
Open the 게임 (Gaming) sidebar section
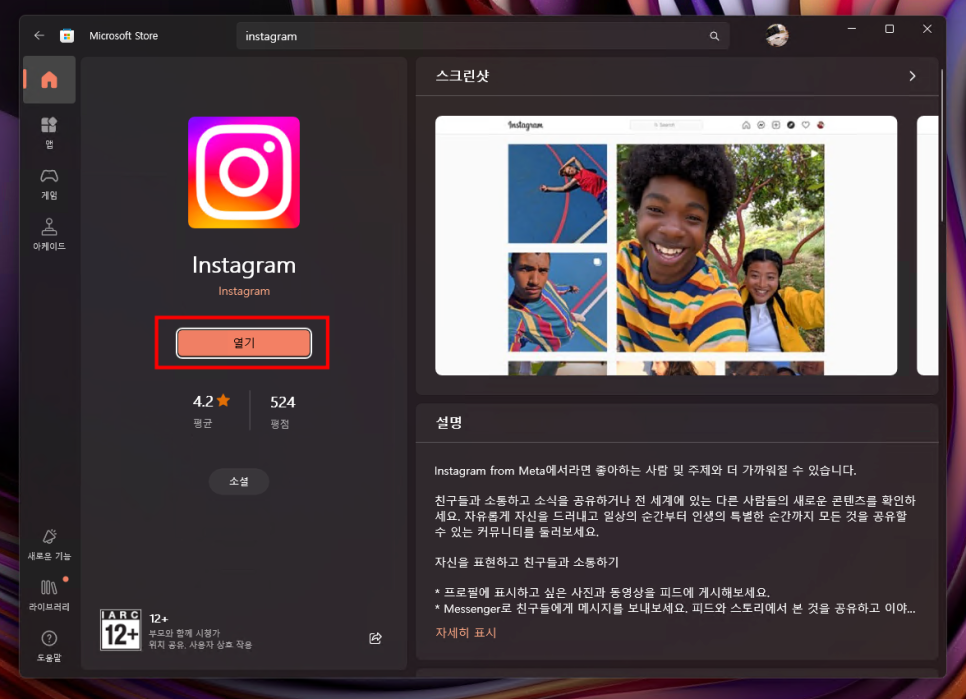(x=49, y=184)
